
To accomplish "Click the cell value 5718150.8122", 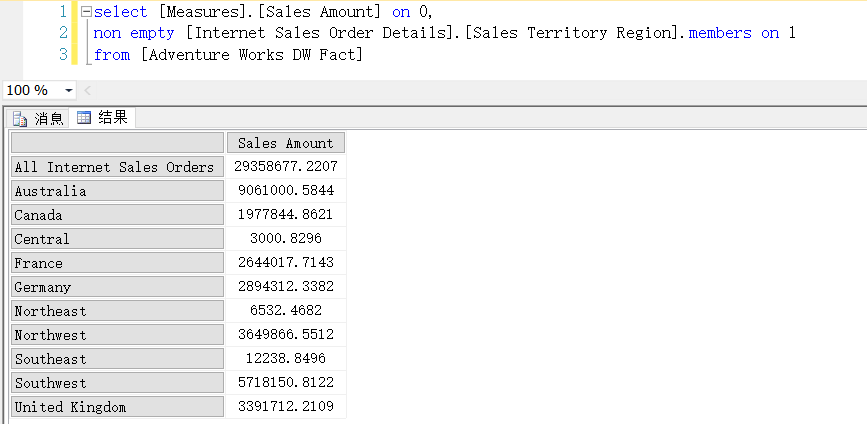I will pos(286,383).
